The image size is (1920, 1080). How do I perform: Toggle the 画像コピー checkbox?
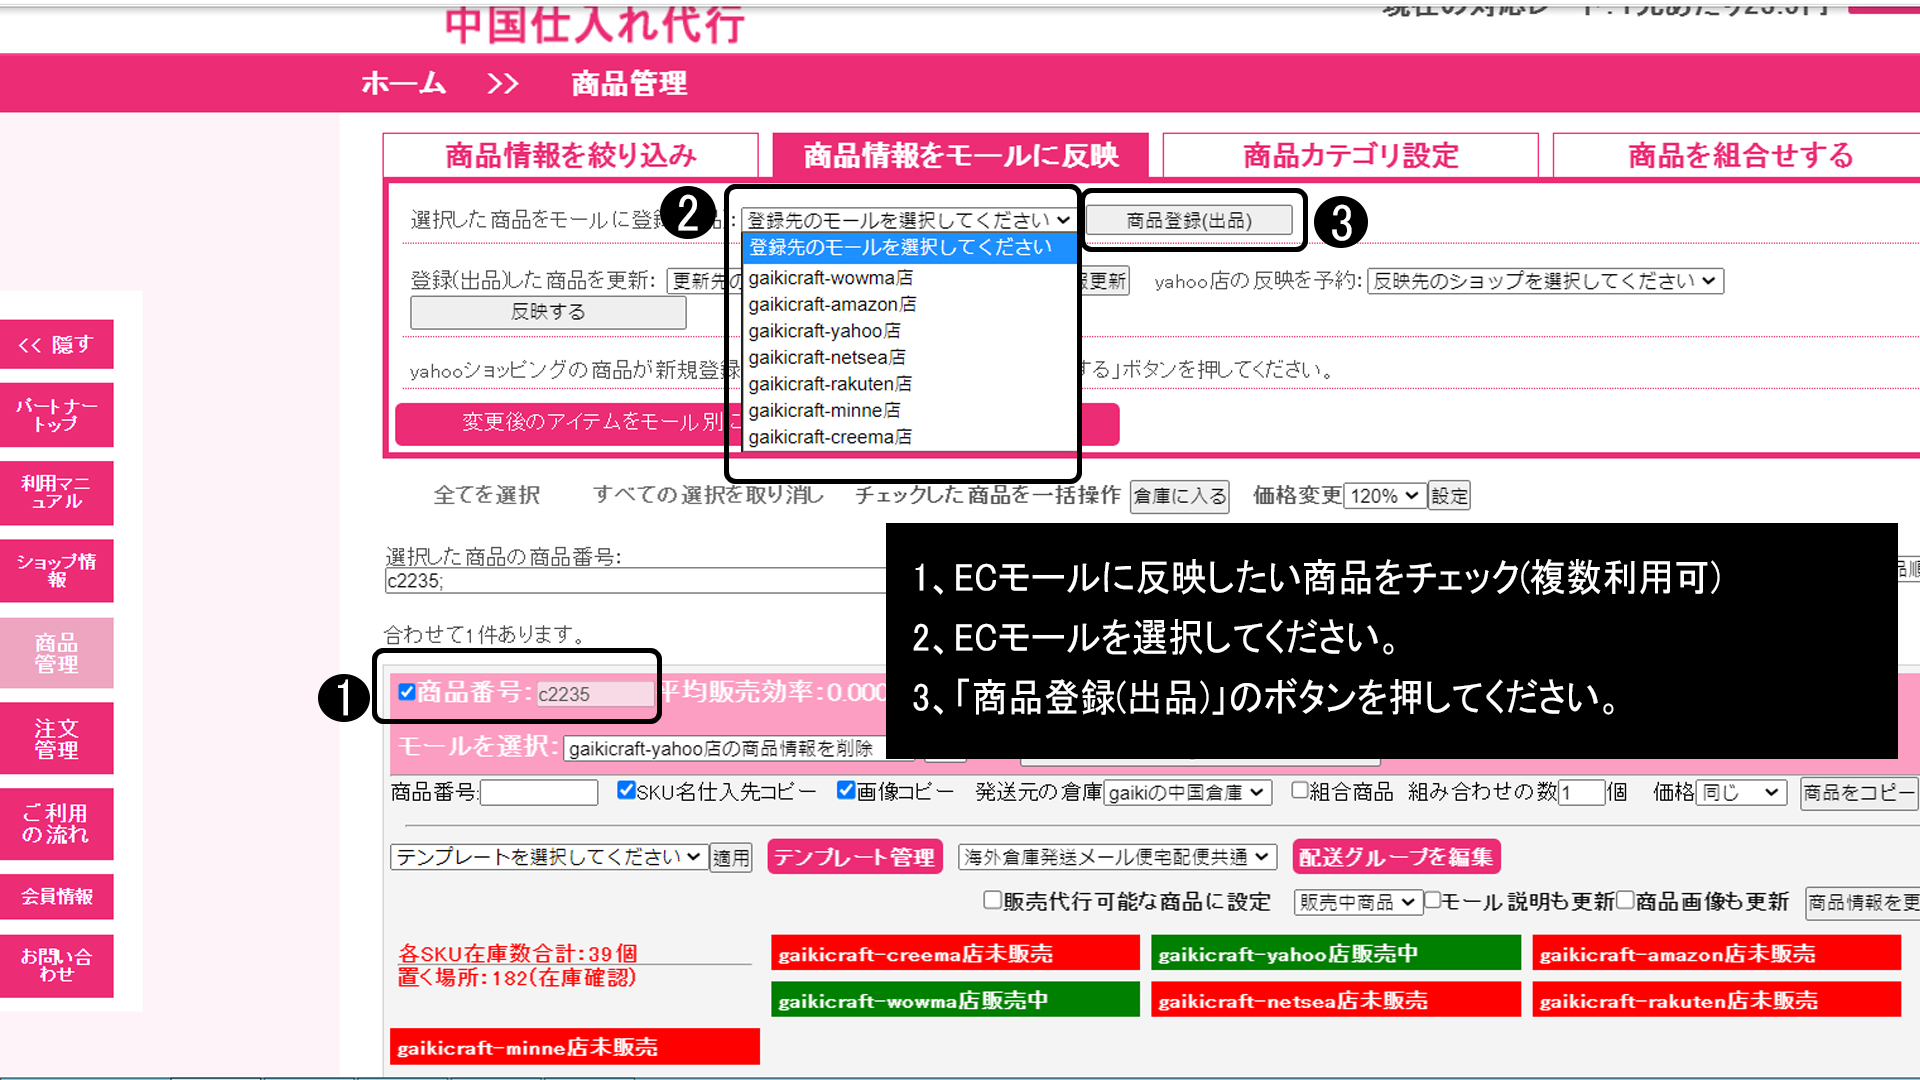point(846,791)
